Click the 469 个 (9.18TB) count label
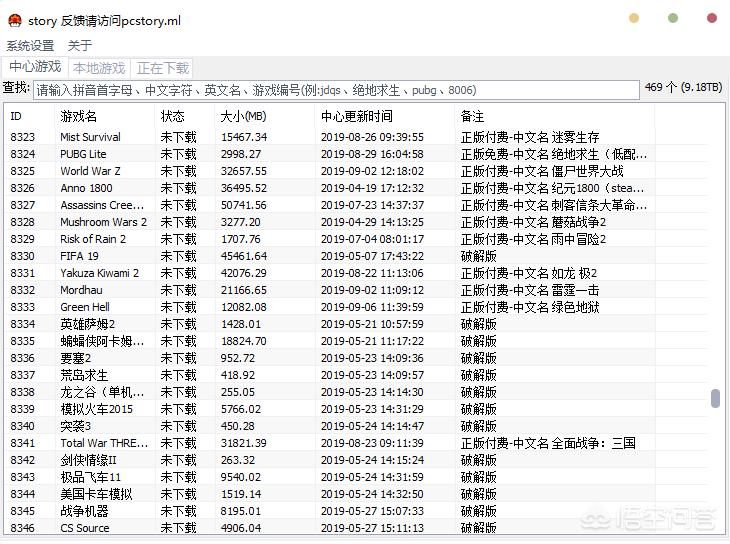Screen dimensions: 730x544 tap(683, 87)
